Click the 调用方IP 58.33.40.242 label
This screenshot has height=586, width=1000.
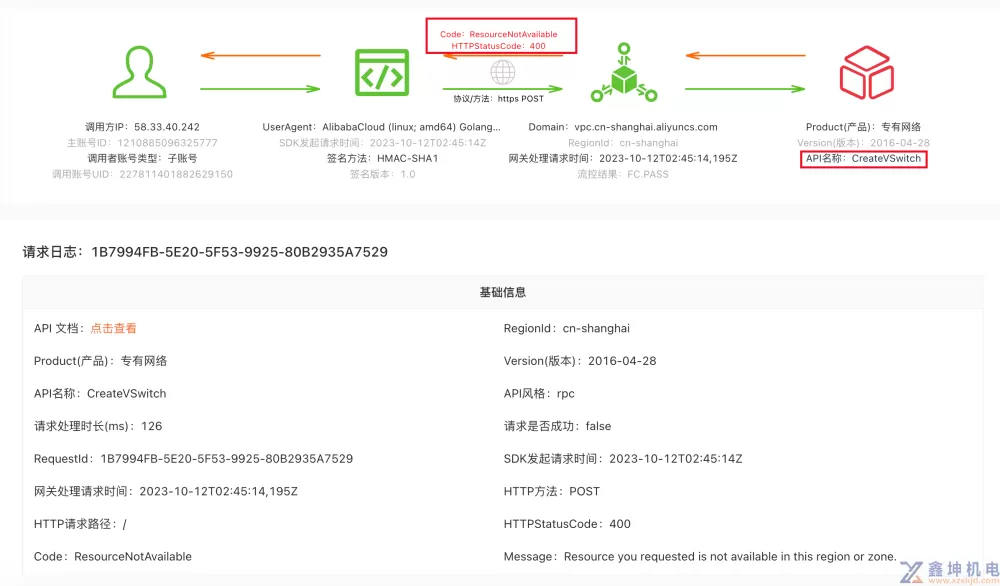(142, 127)
